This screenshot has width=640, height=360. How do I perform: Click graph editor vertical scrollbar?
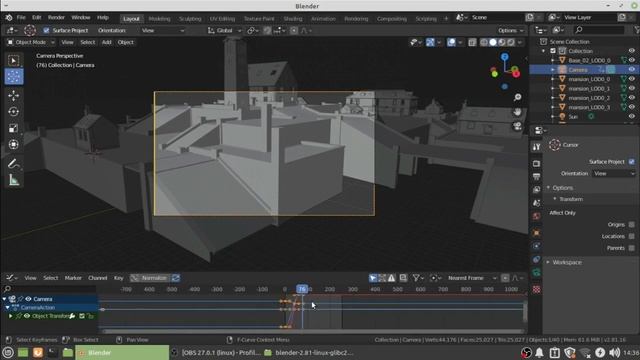[x=525, y=312]
